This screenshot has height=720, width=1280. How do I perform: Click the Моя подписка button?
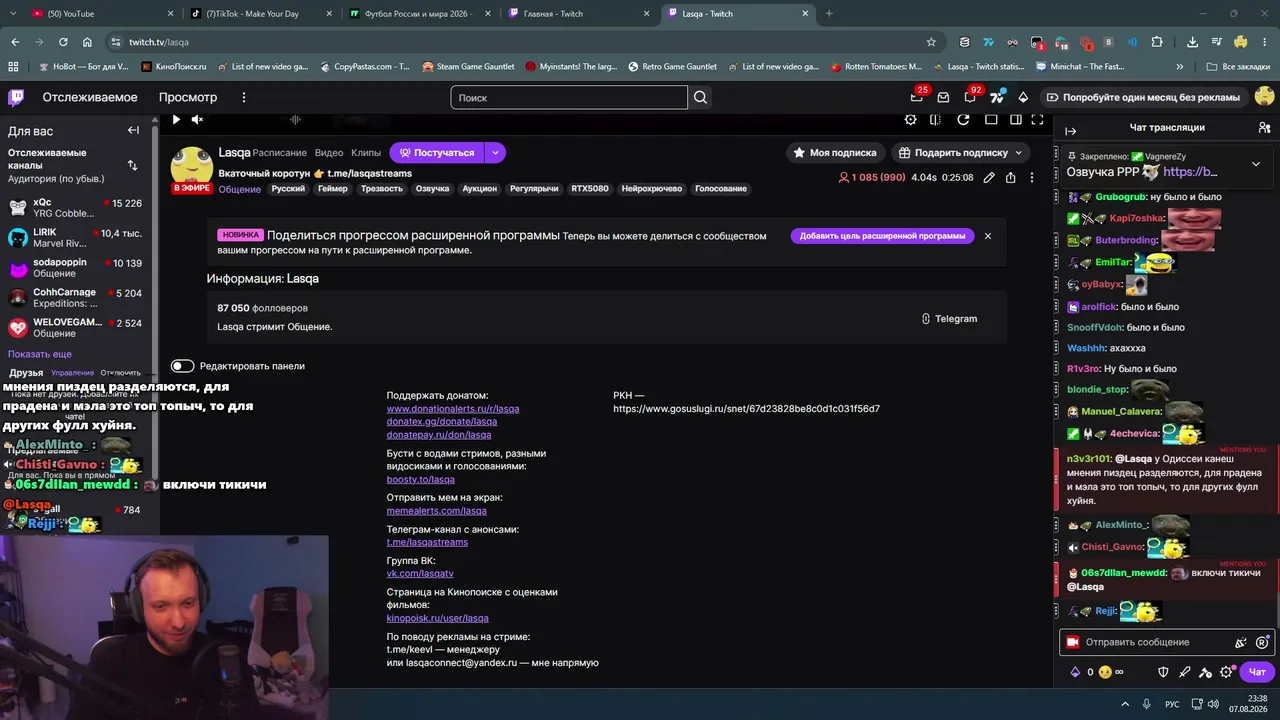coord(835,152)
